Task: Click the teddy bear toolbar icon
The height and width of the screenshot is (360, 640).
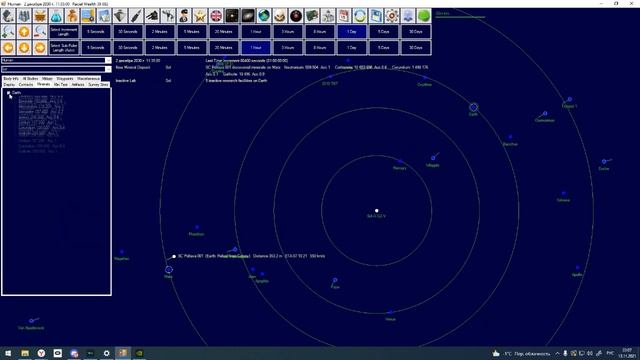Action: tap(72, 16)
